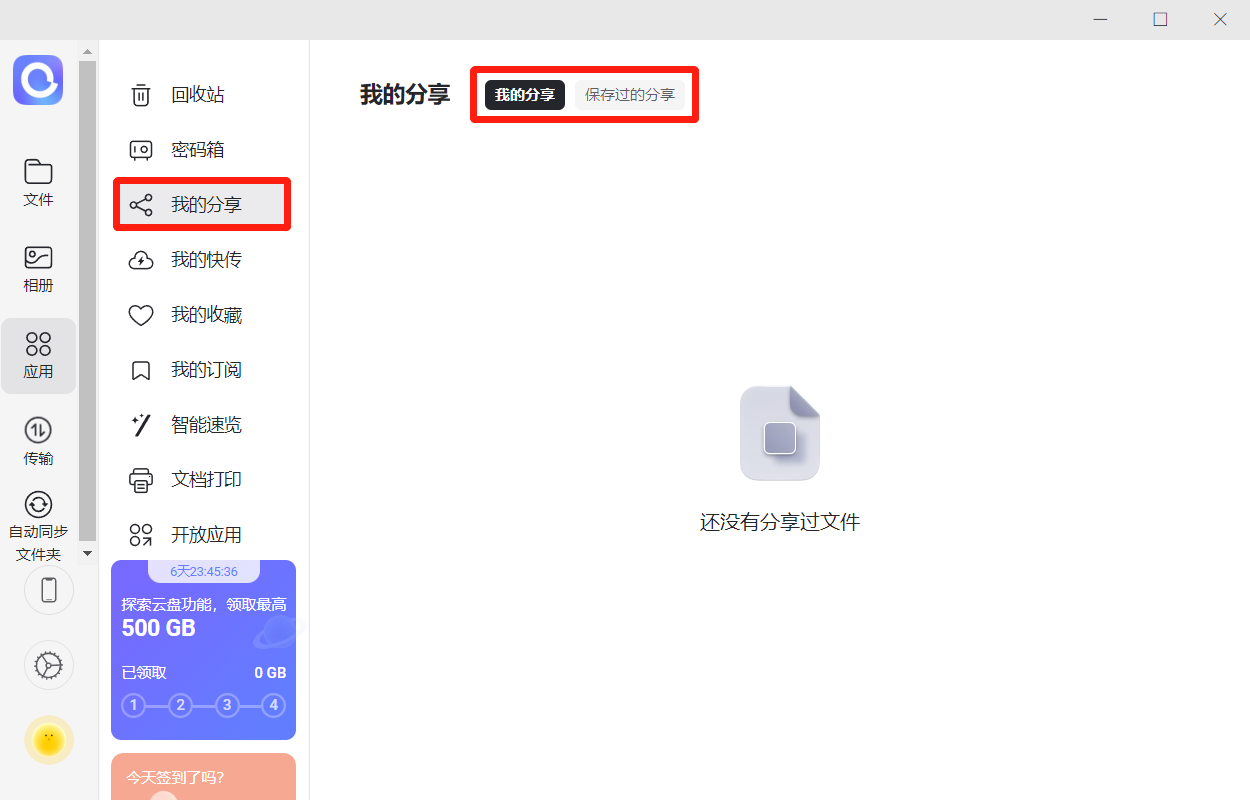Click the apps icon beside 开放应用
The image size is (1250, 800).
click(x=141, y=535)
